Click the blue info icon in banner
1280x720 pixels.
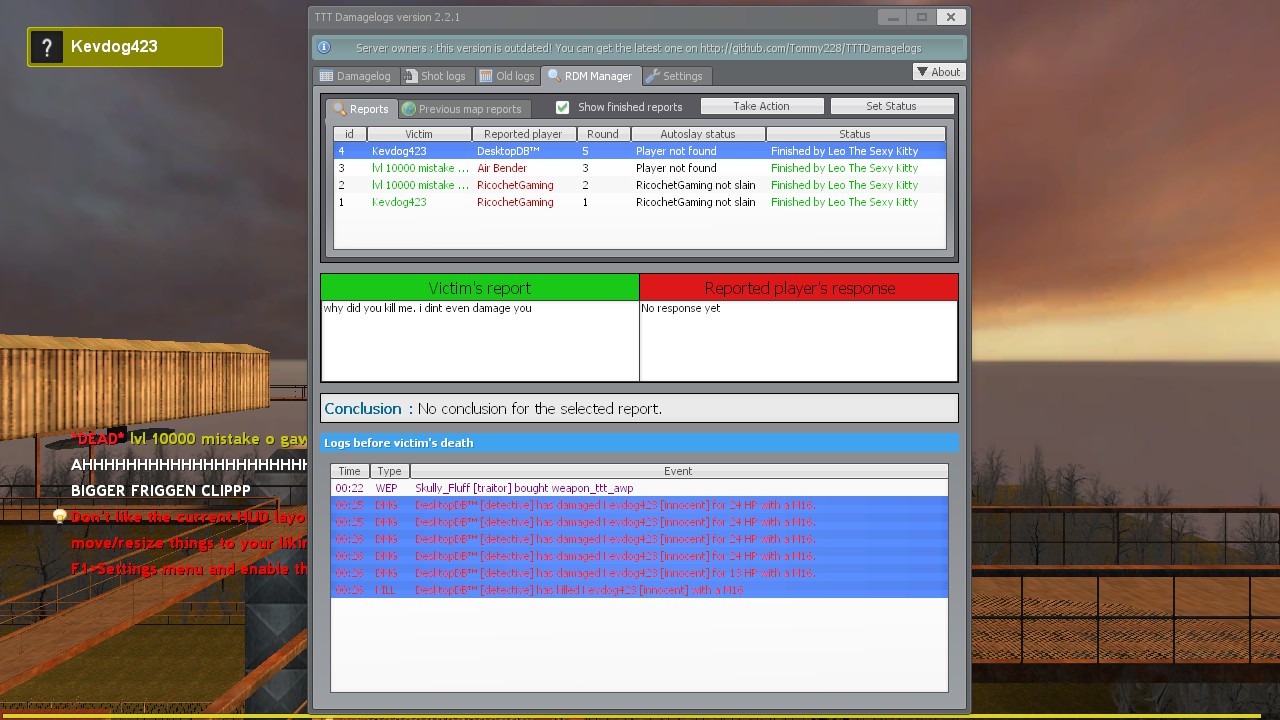[x=324, y=47]
